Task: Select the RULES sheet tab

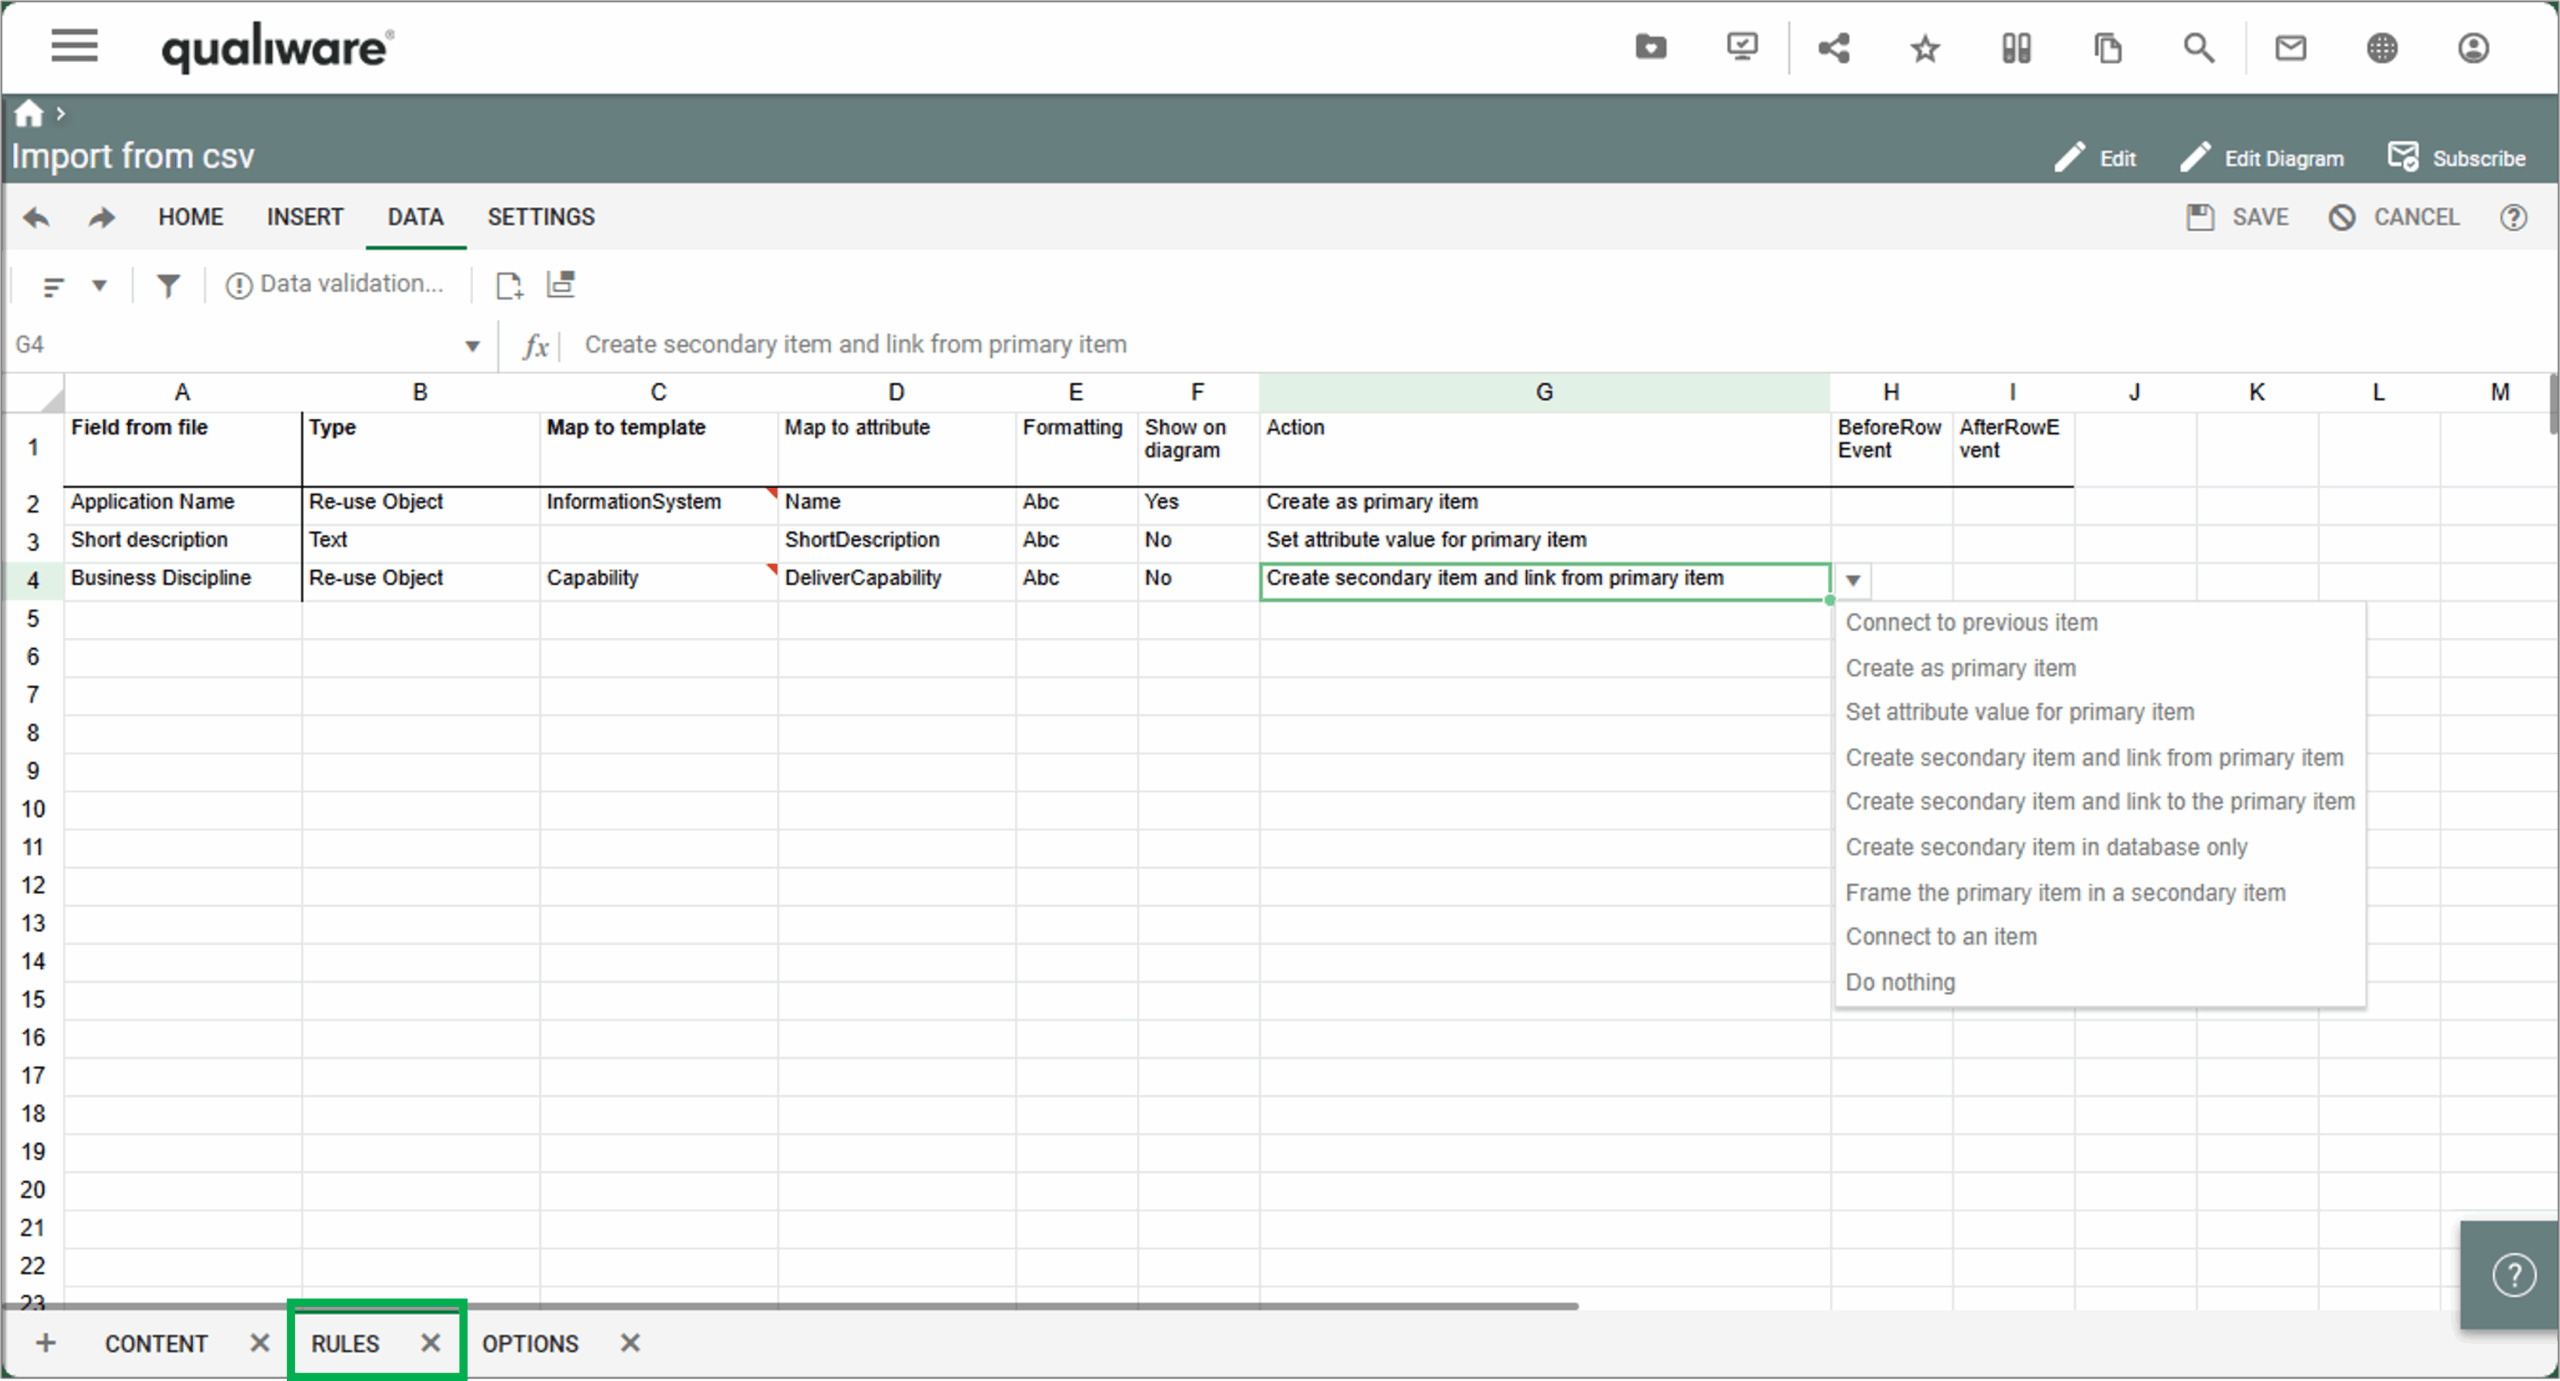Action: [x=345, y=1343]
